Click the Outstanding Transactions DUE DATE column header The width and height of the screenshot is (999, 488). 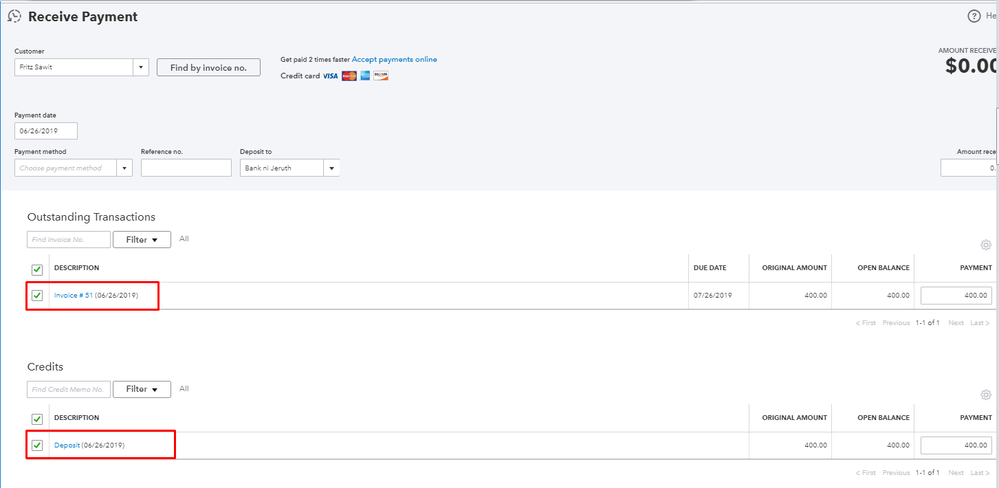pos(710,268)
